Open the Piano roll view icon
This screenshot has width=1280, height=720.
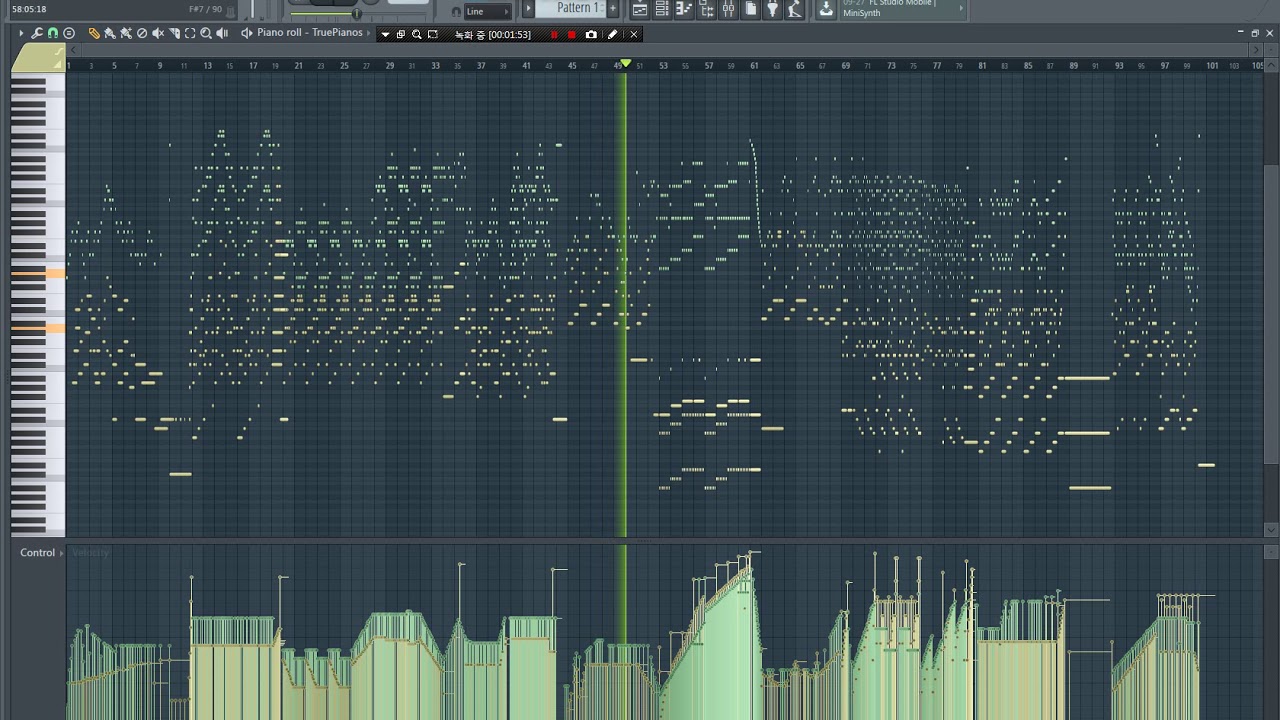point(684,9)
